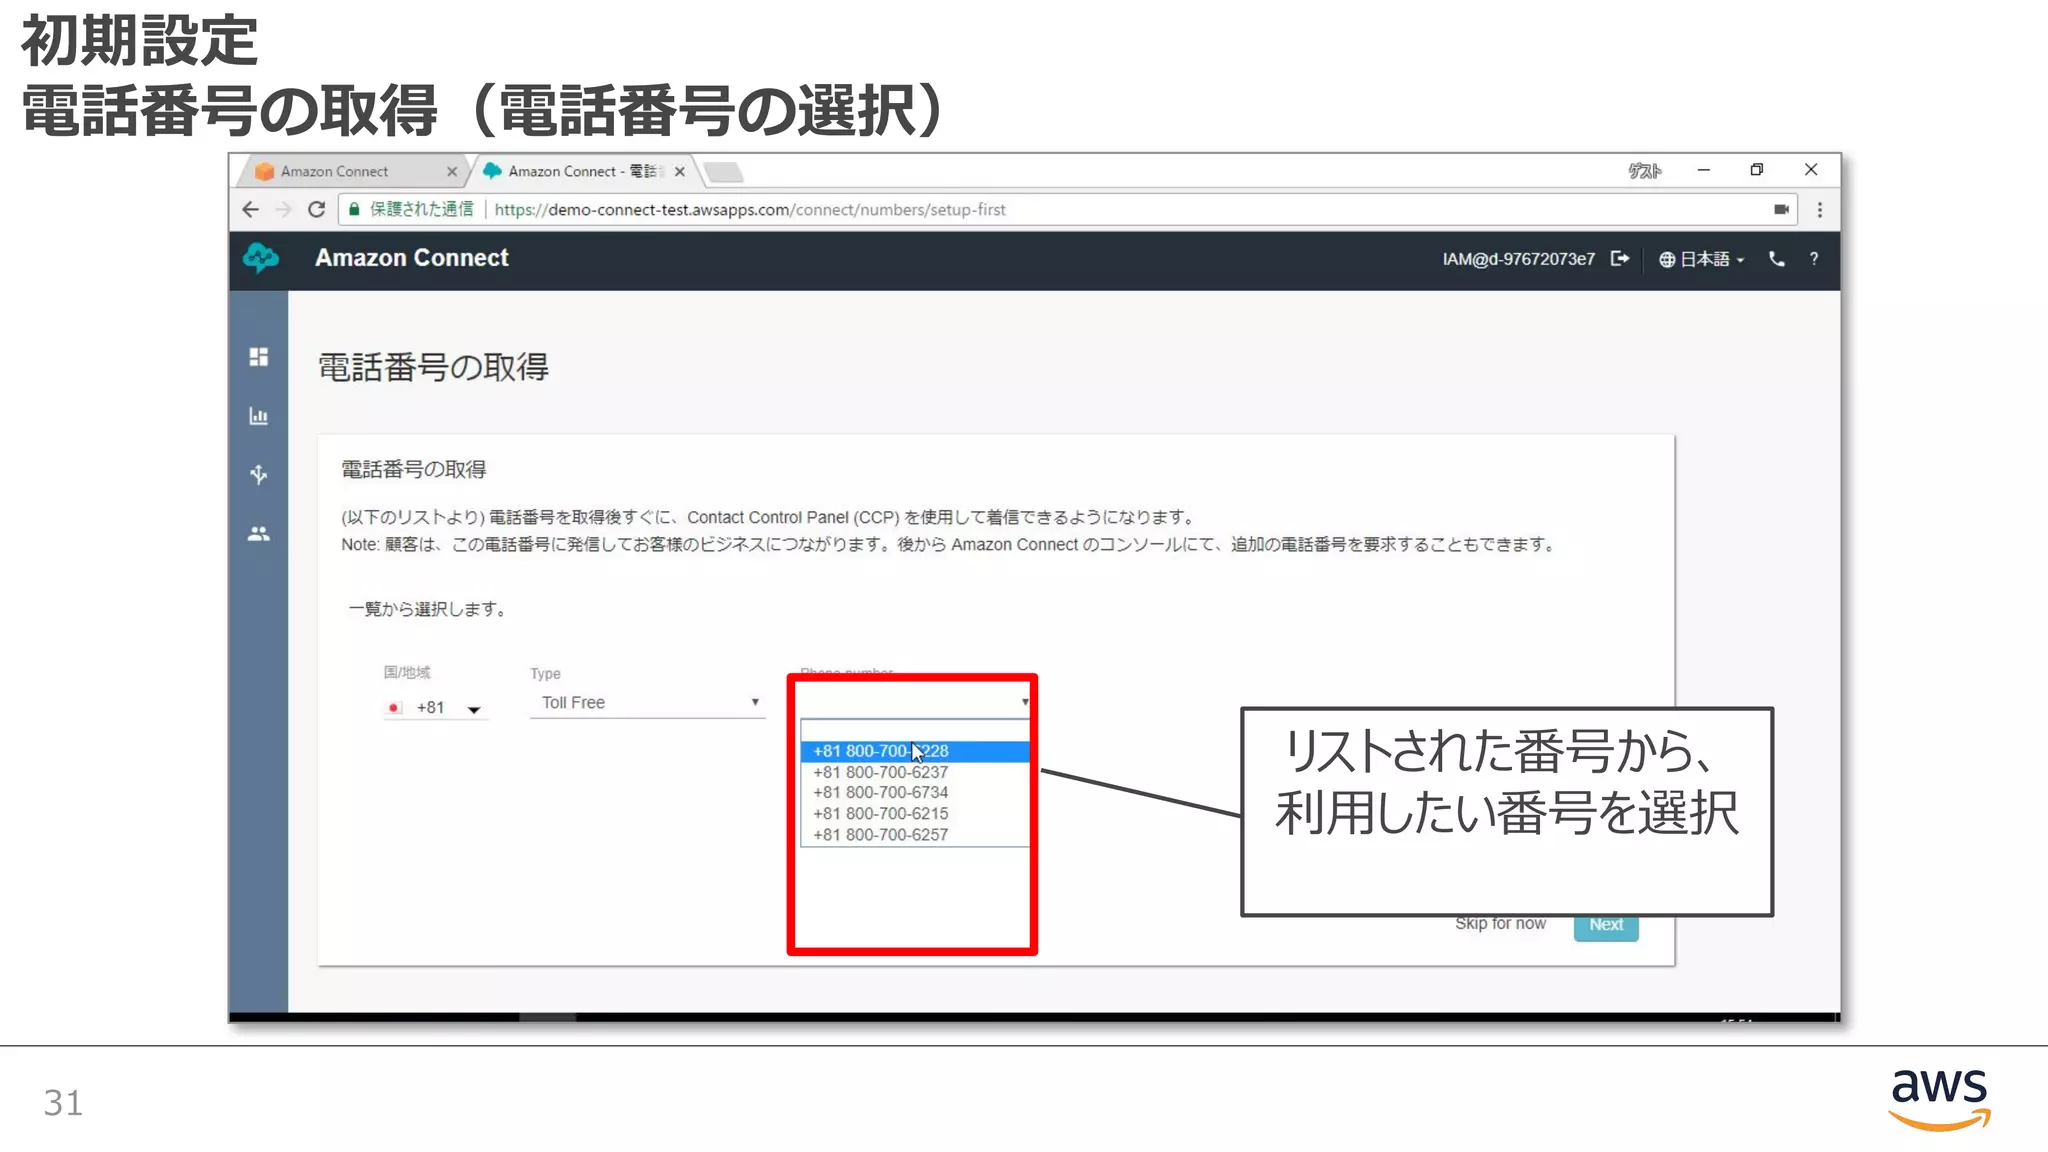
Task: Open the help question mark icon
Action: (1813, 259)
